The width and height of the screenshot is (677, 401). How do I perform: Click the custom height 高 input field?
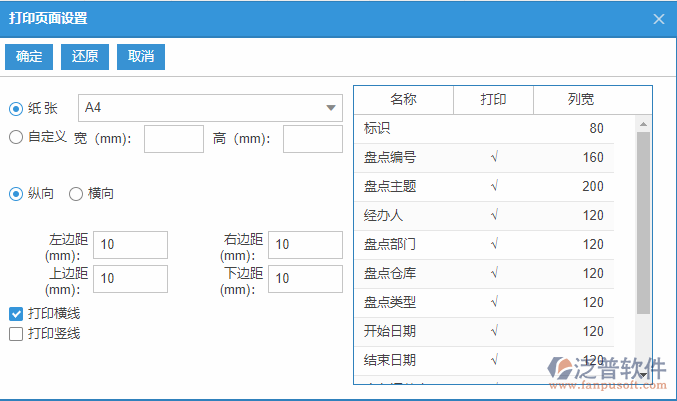click(x=312, y=139)
